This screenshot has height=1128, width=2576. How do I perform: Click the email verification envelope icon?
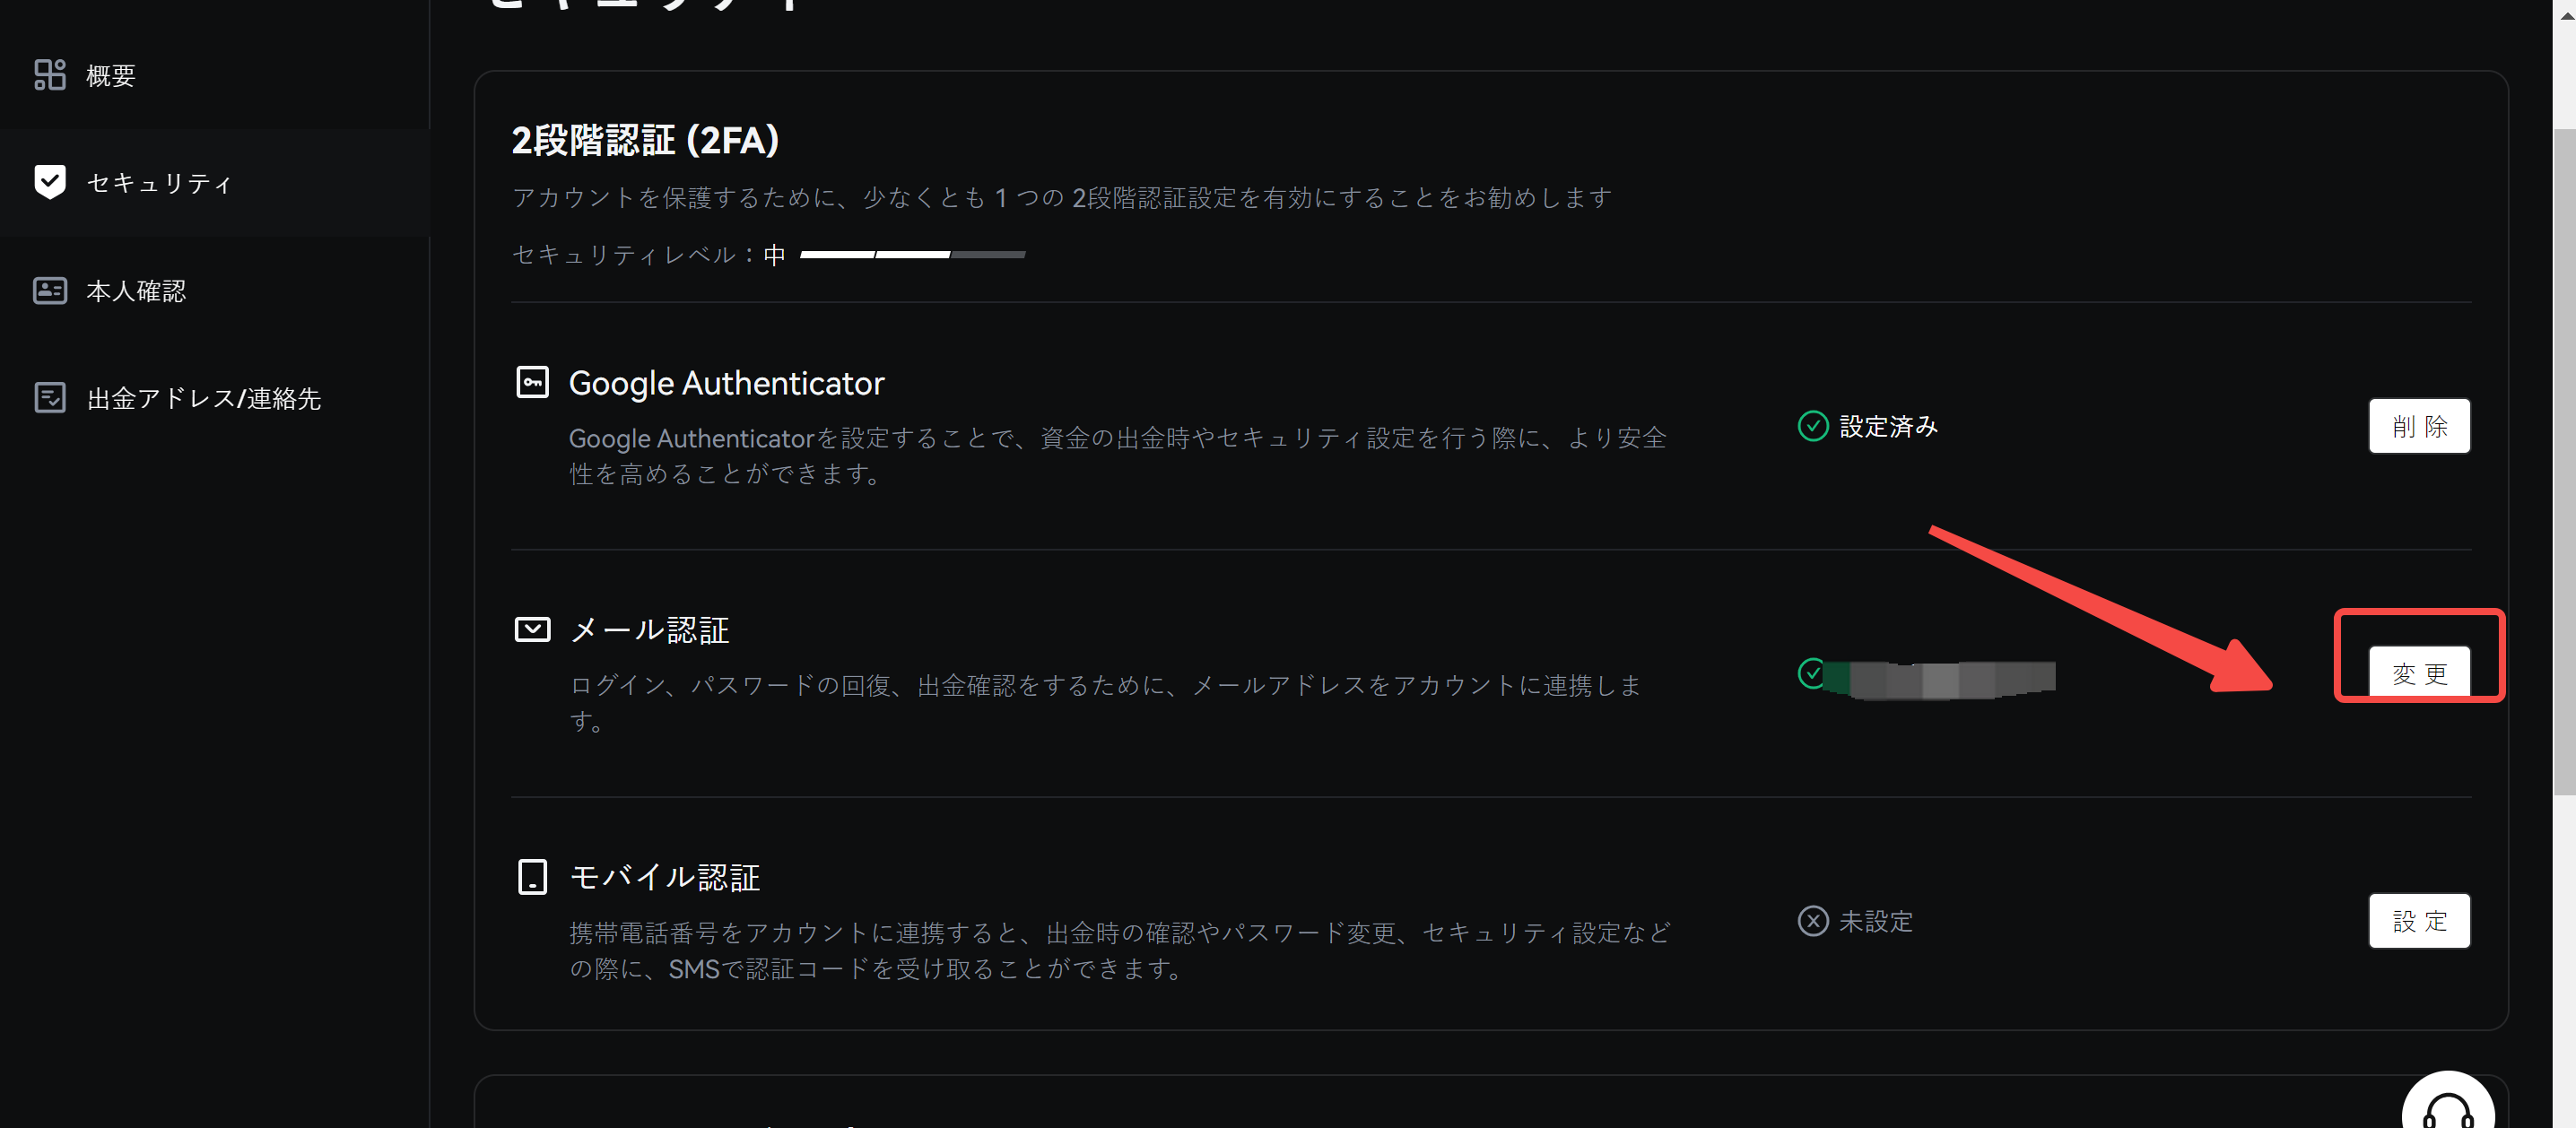pyautogui.click(x=532, y=629)
